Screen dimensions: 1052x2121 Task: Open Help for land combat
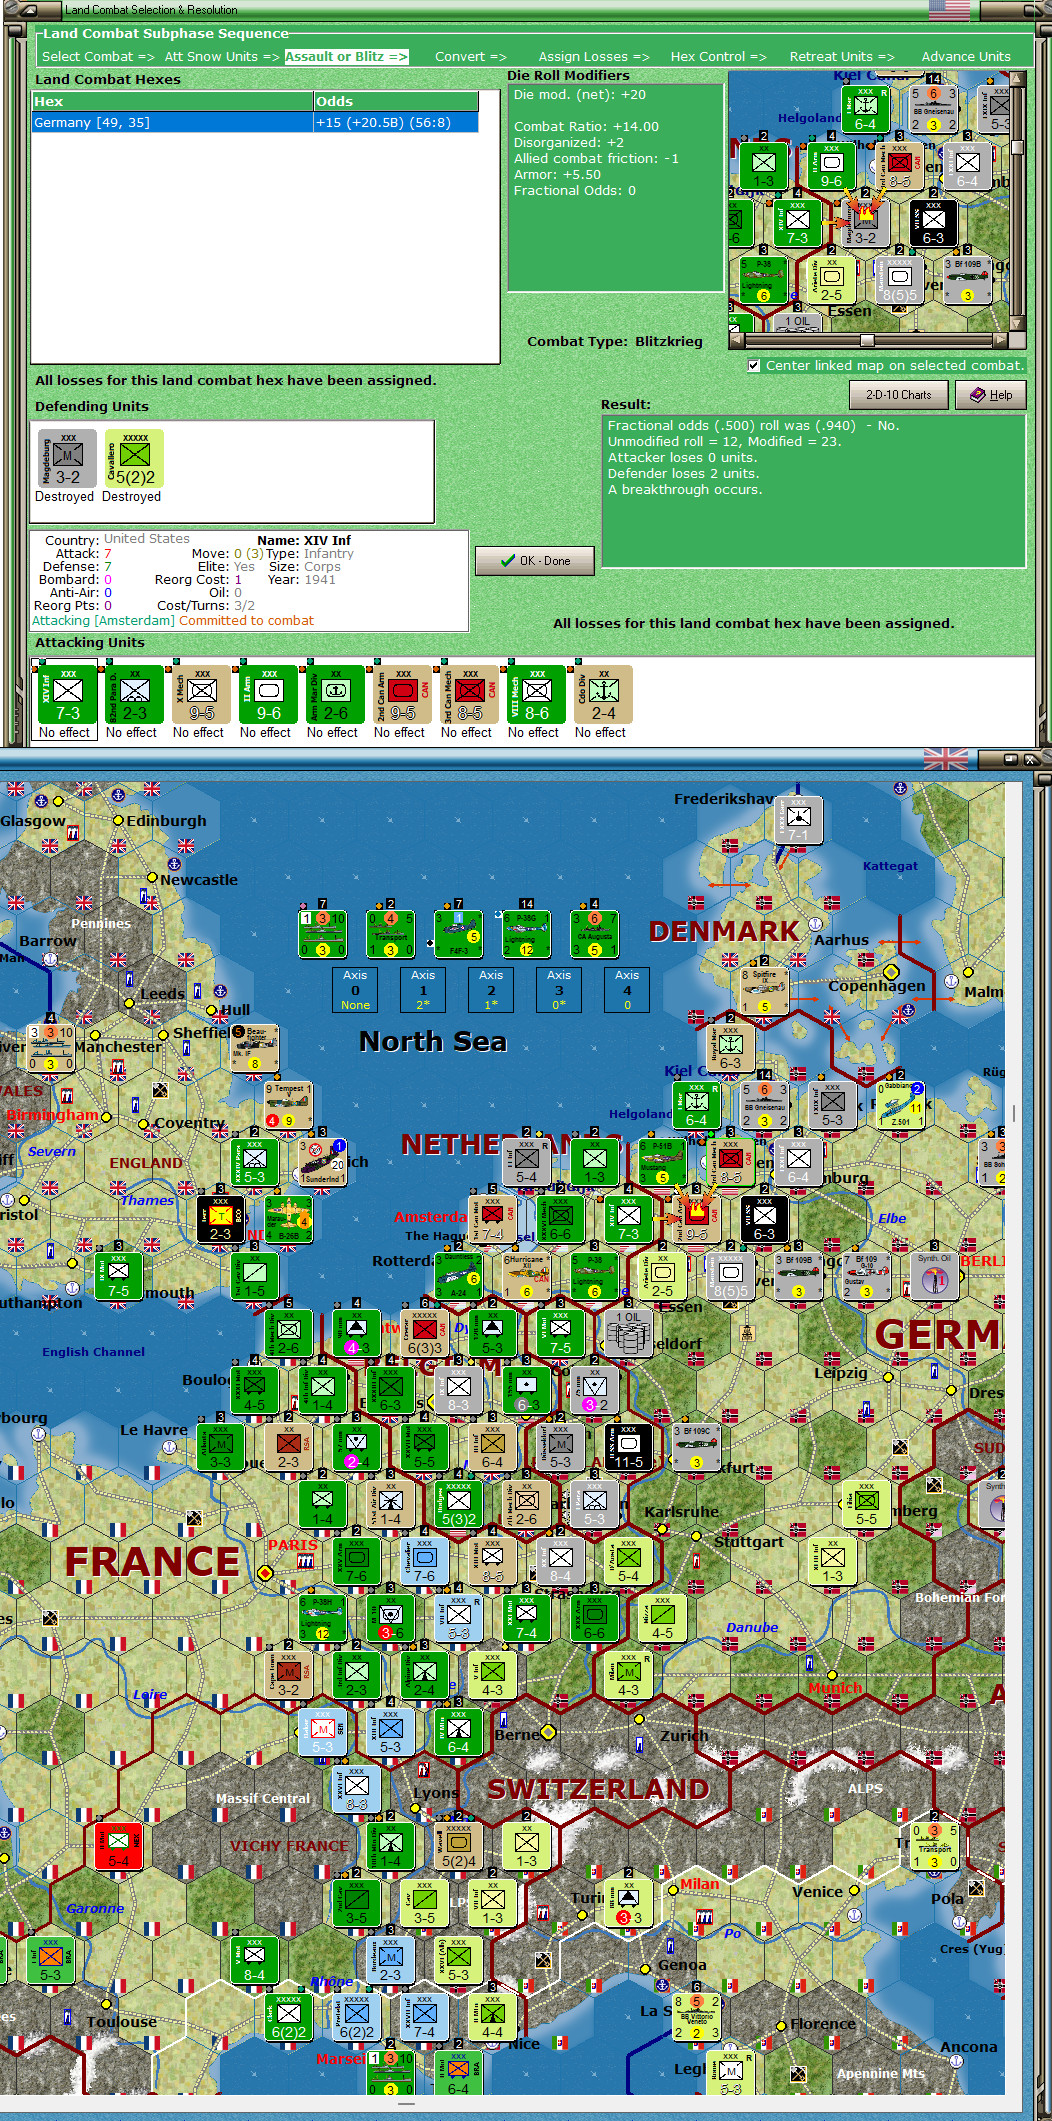(x=990, y=395)
